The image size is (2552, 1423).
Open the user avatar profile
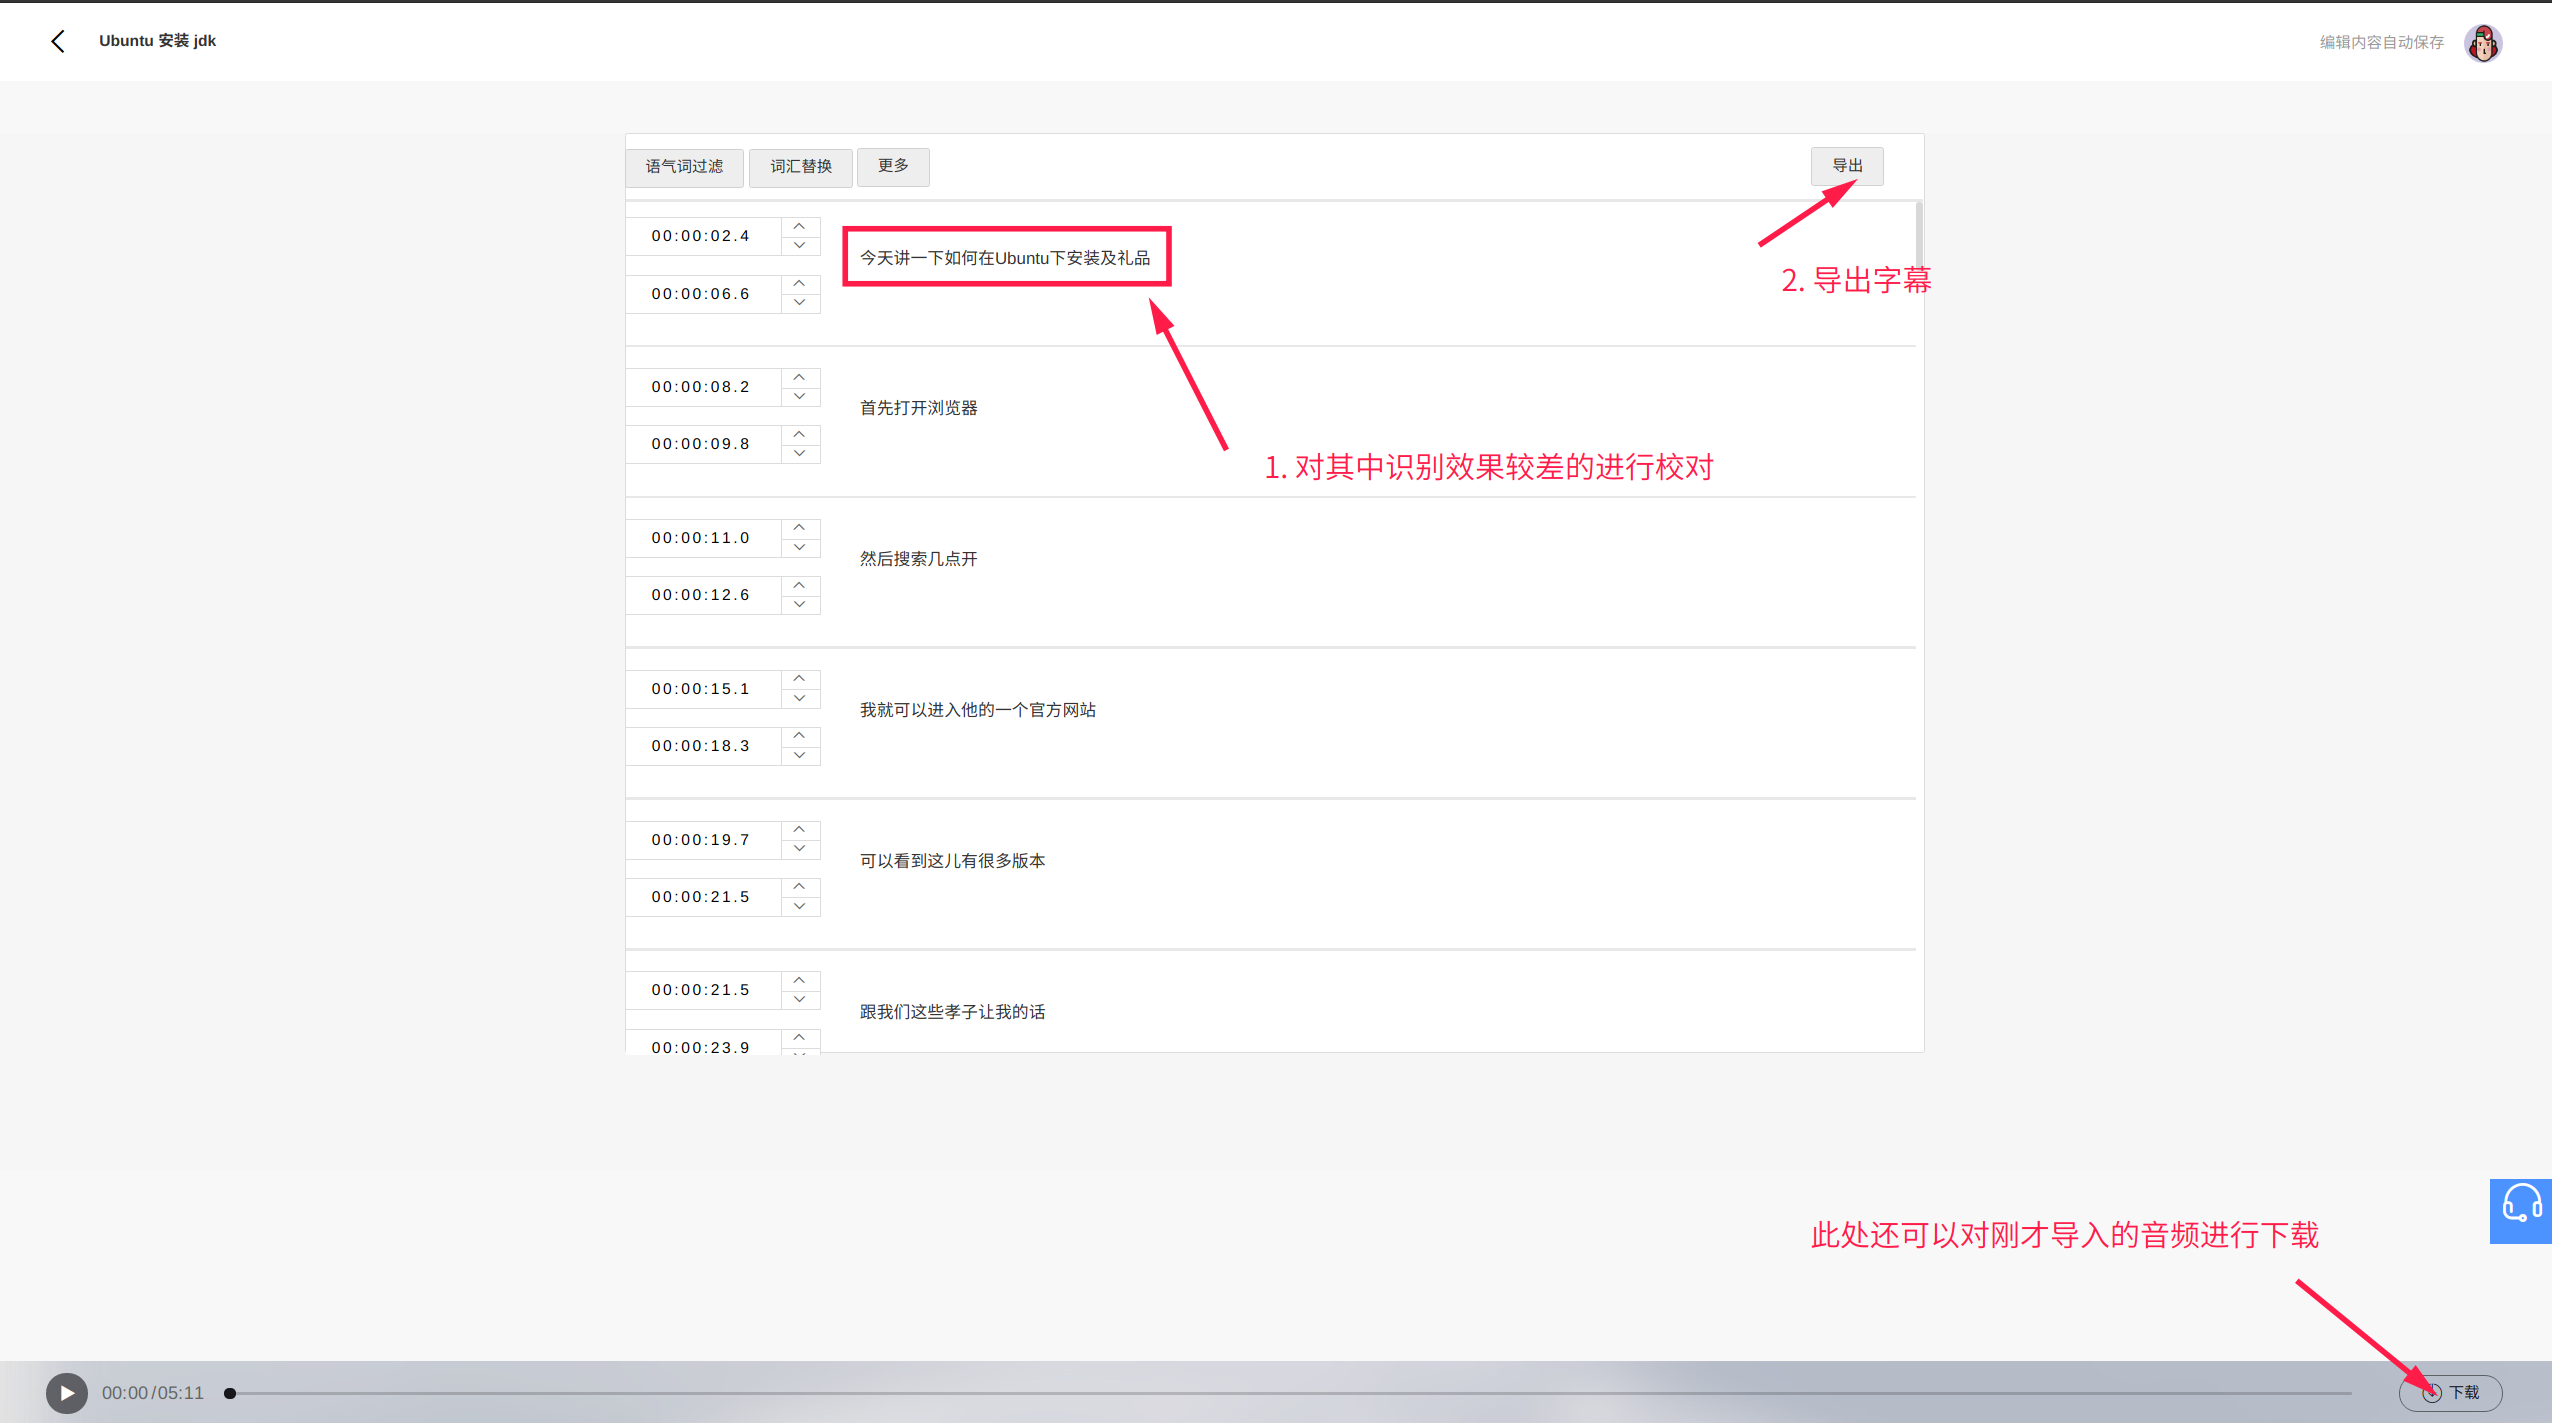pos(2482,43)
